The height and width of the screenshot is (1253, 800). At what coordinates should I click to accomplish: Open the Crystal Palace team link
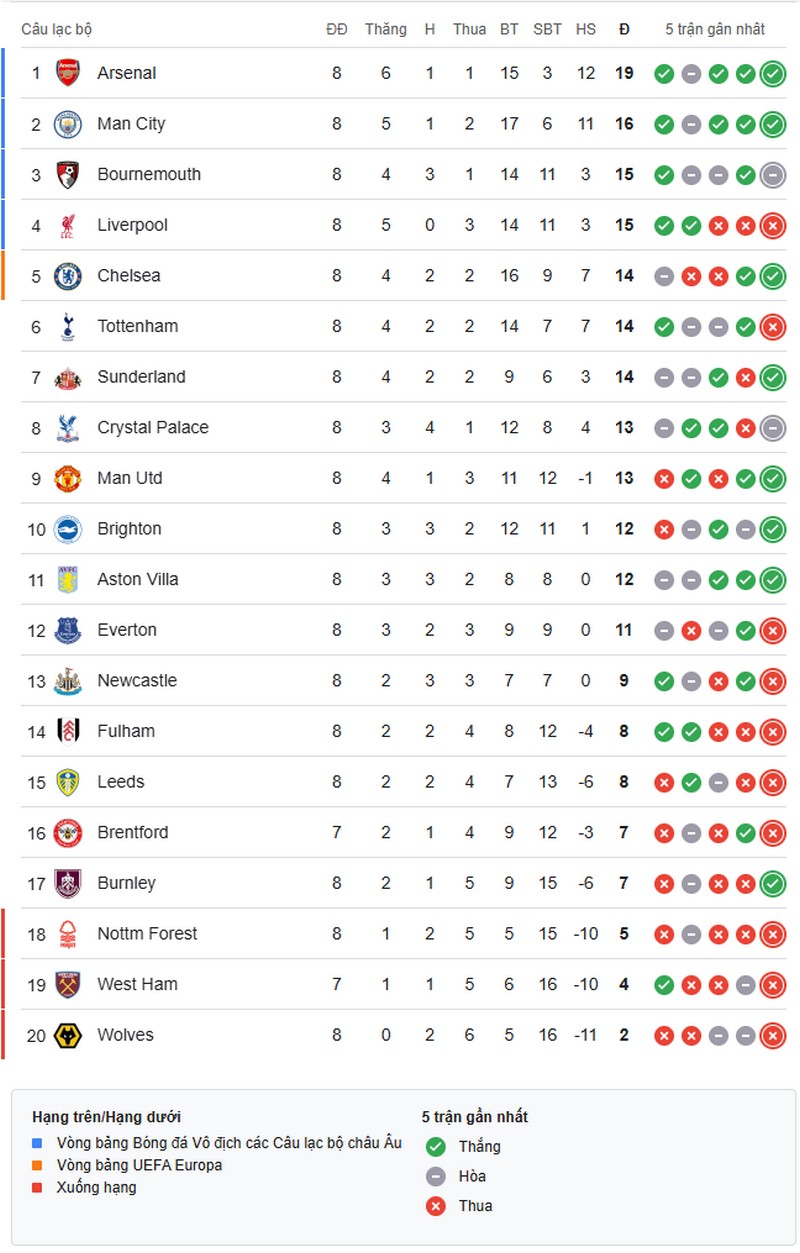point(153,427)
